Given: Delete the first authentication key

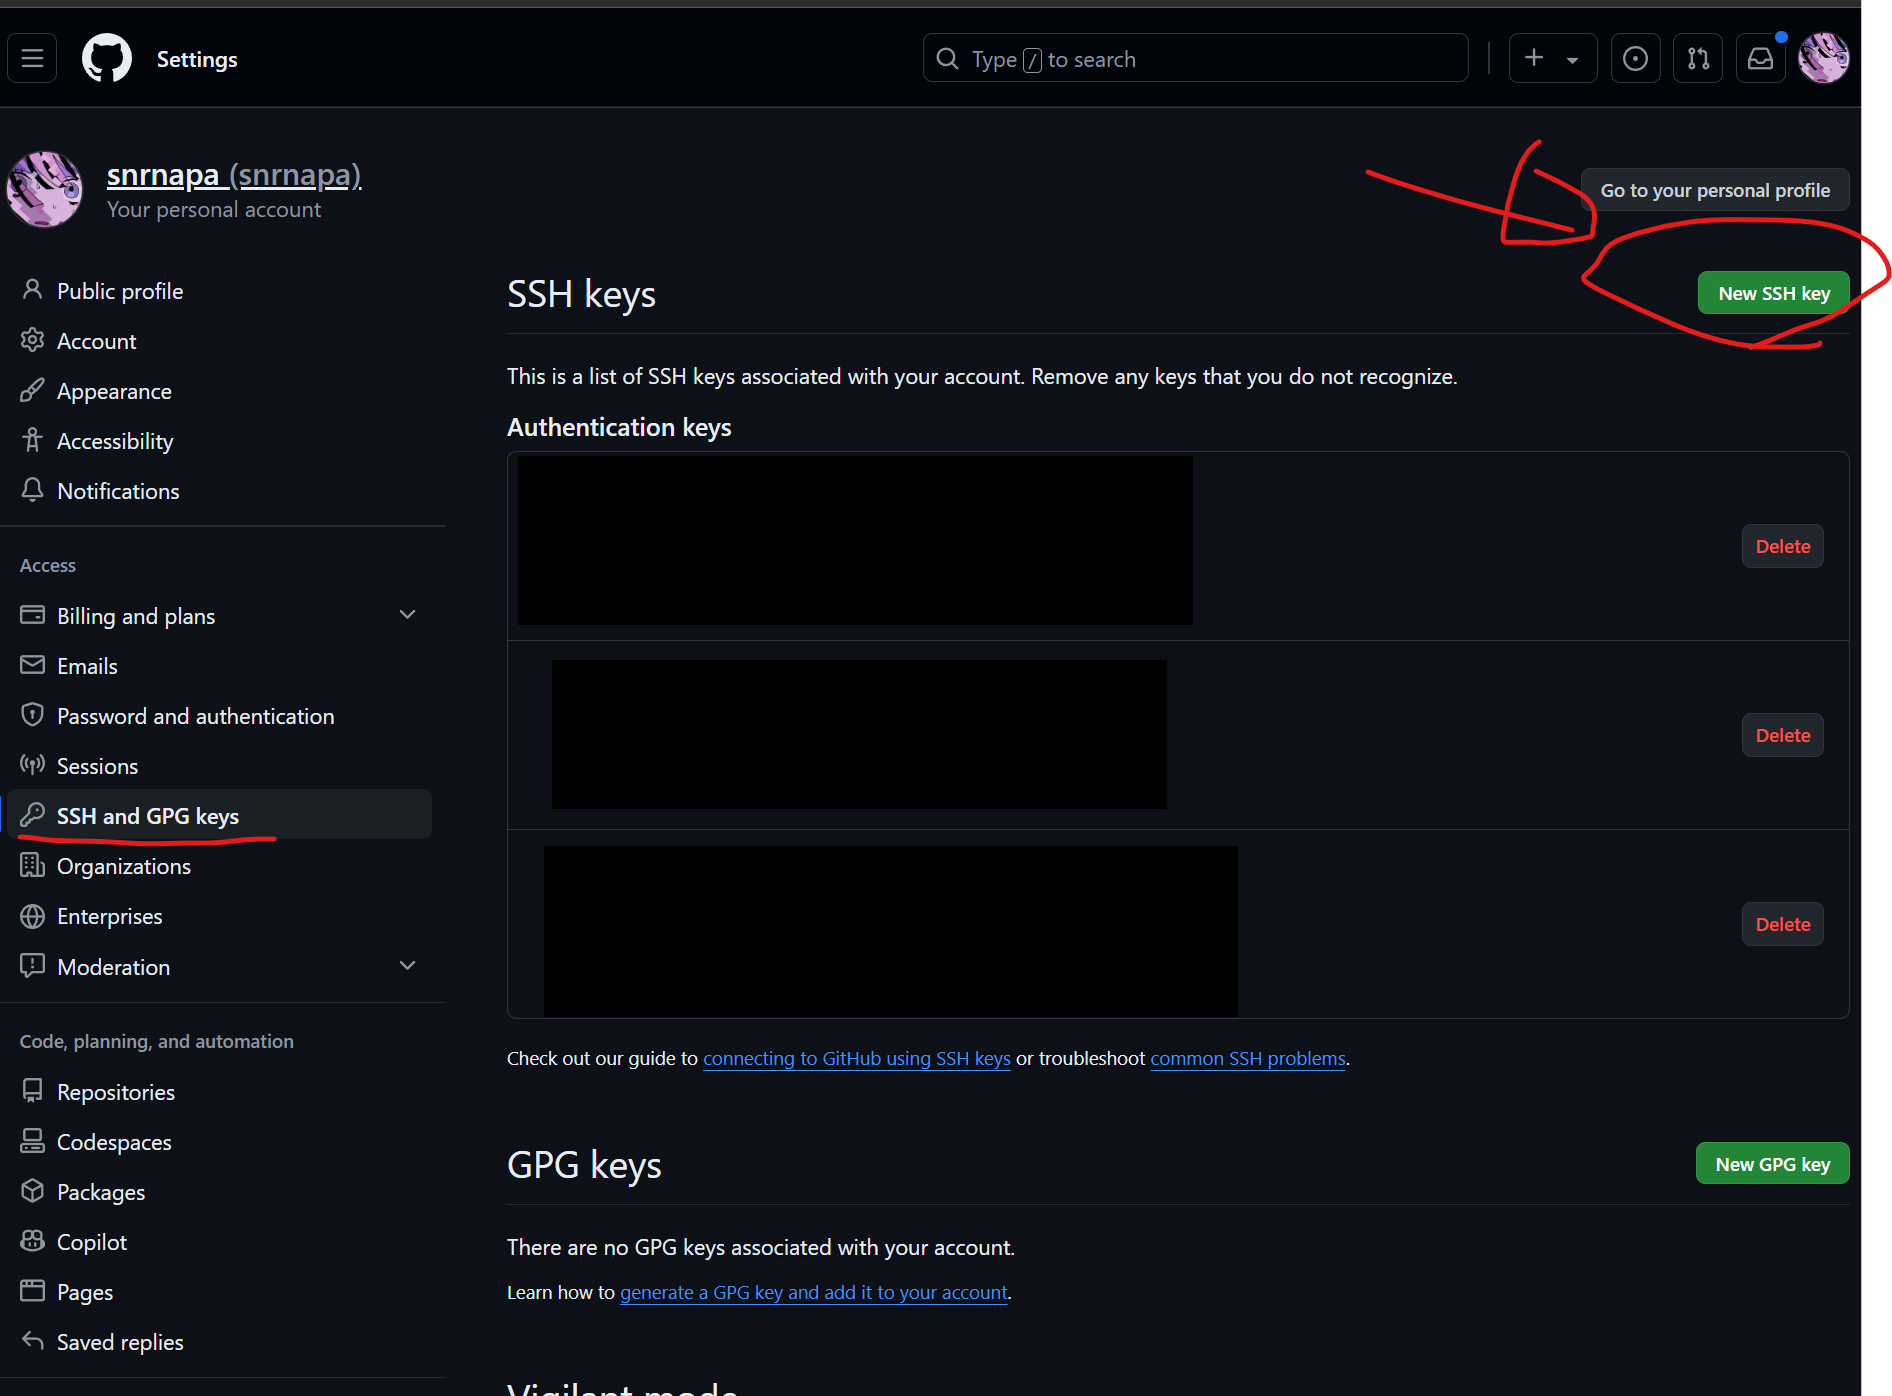Looking at the screenshot, I should click(x=1783, y=546).
